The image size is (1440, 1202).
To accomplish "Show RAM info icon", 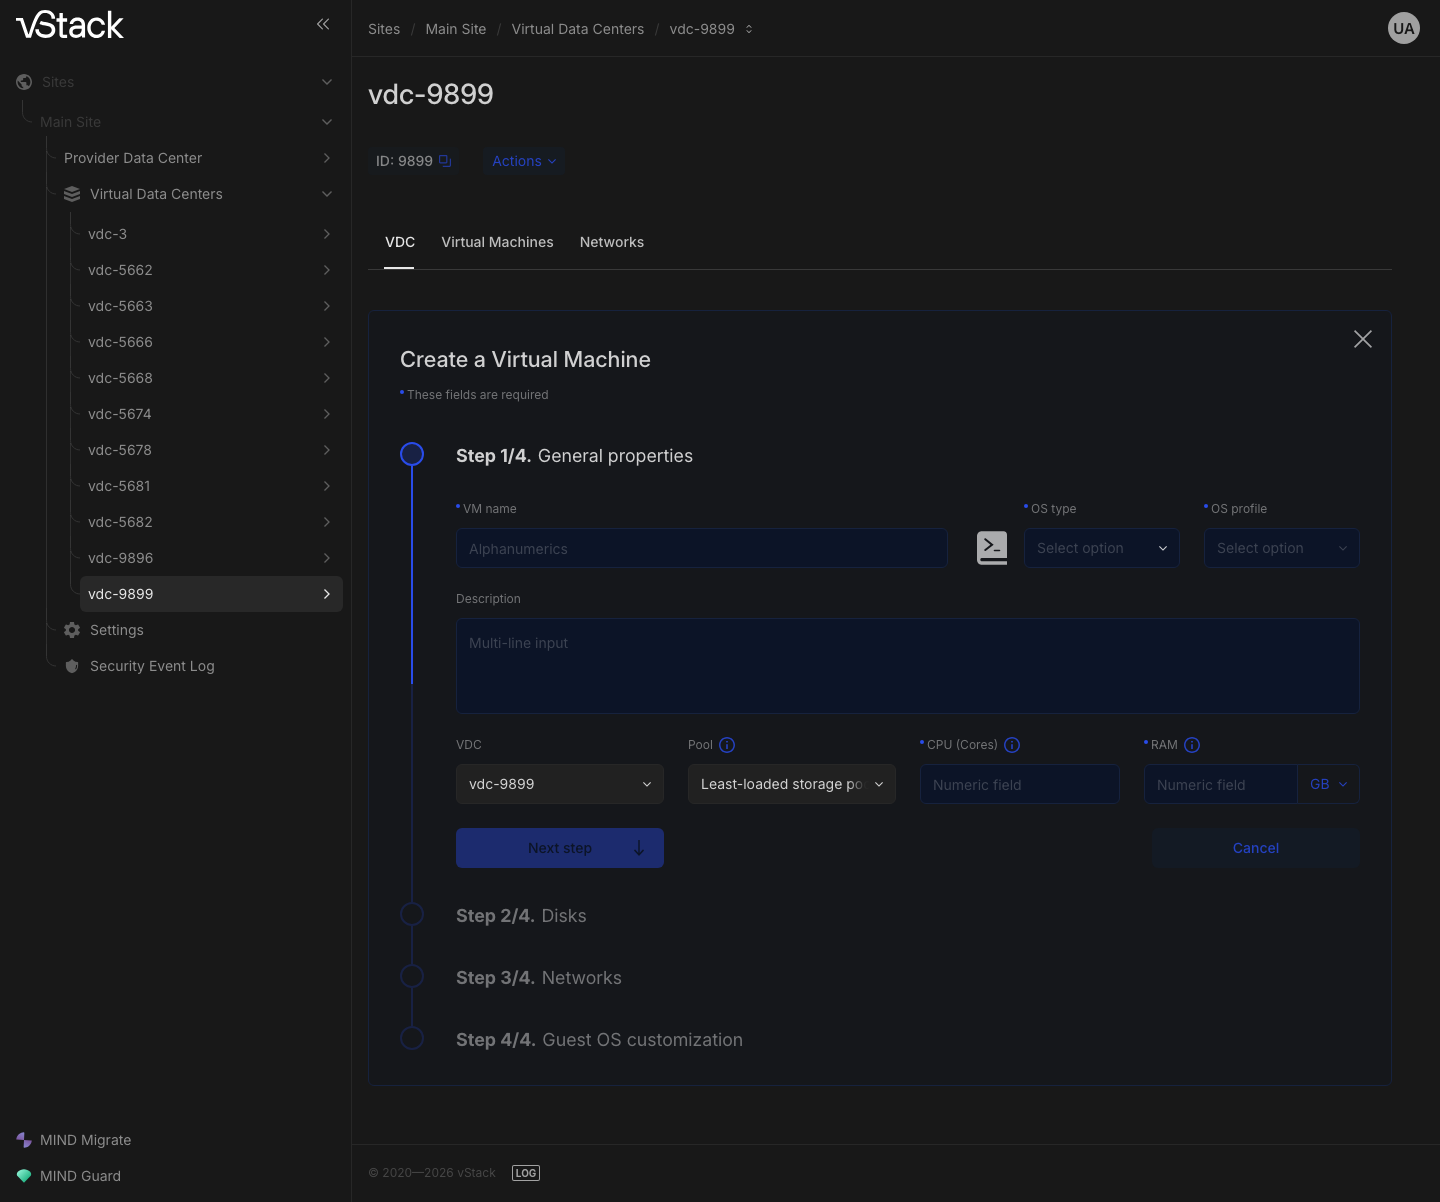I will click(x=1192, y=745).
